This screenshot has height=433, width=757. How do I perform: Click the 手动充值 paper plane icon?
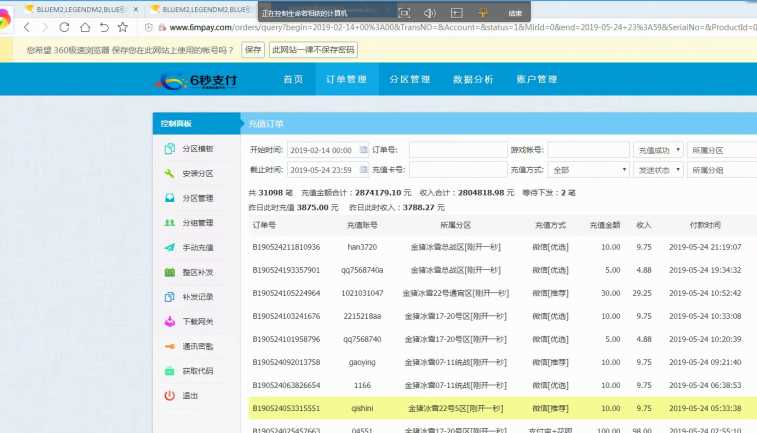[x=169, y=247]
